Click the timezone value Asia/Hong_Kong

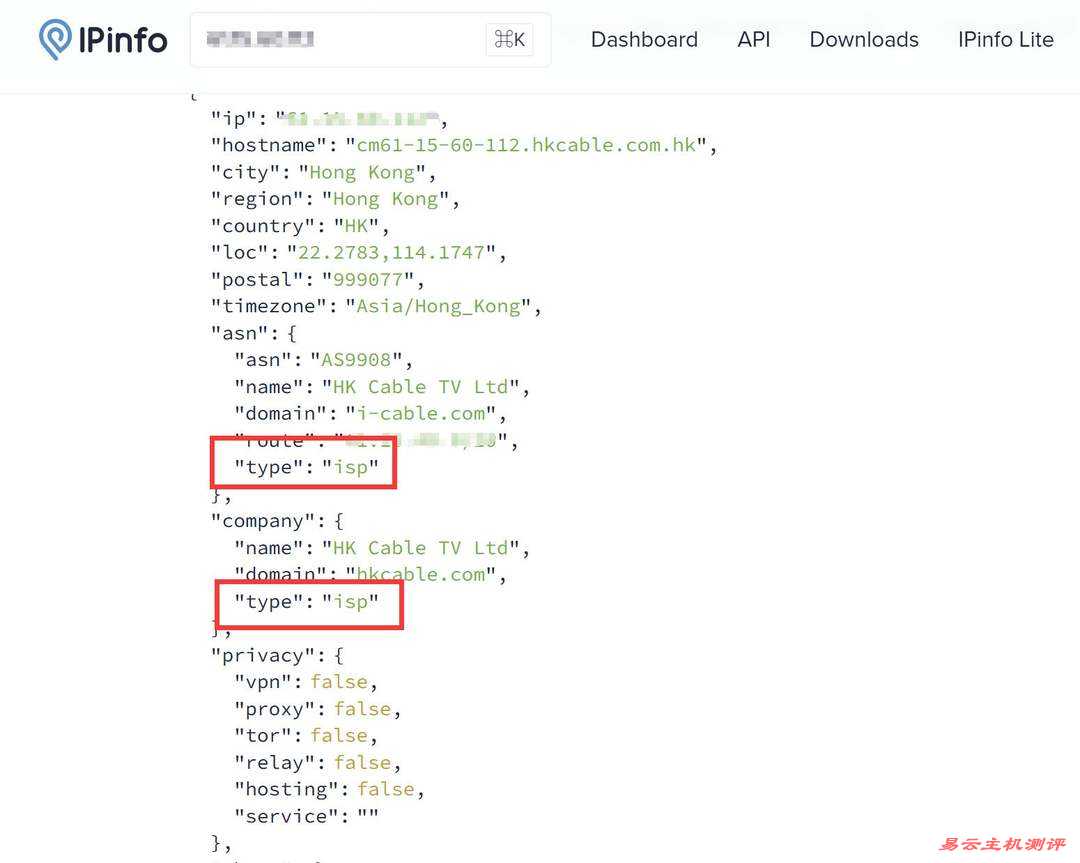[438, 307]
